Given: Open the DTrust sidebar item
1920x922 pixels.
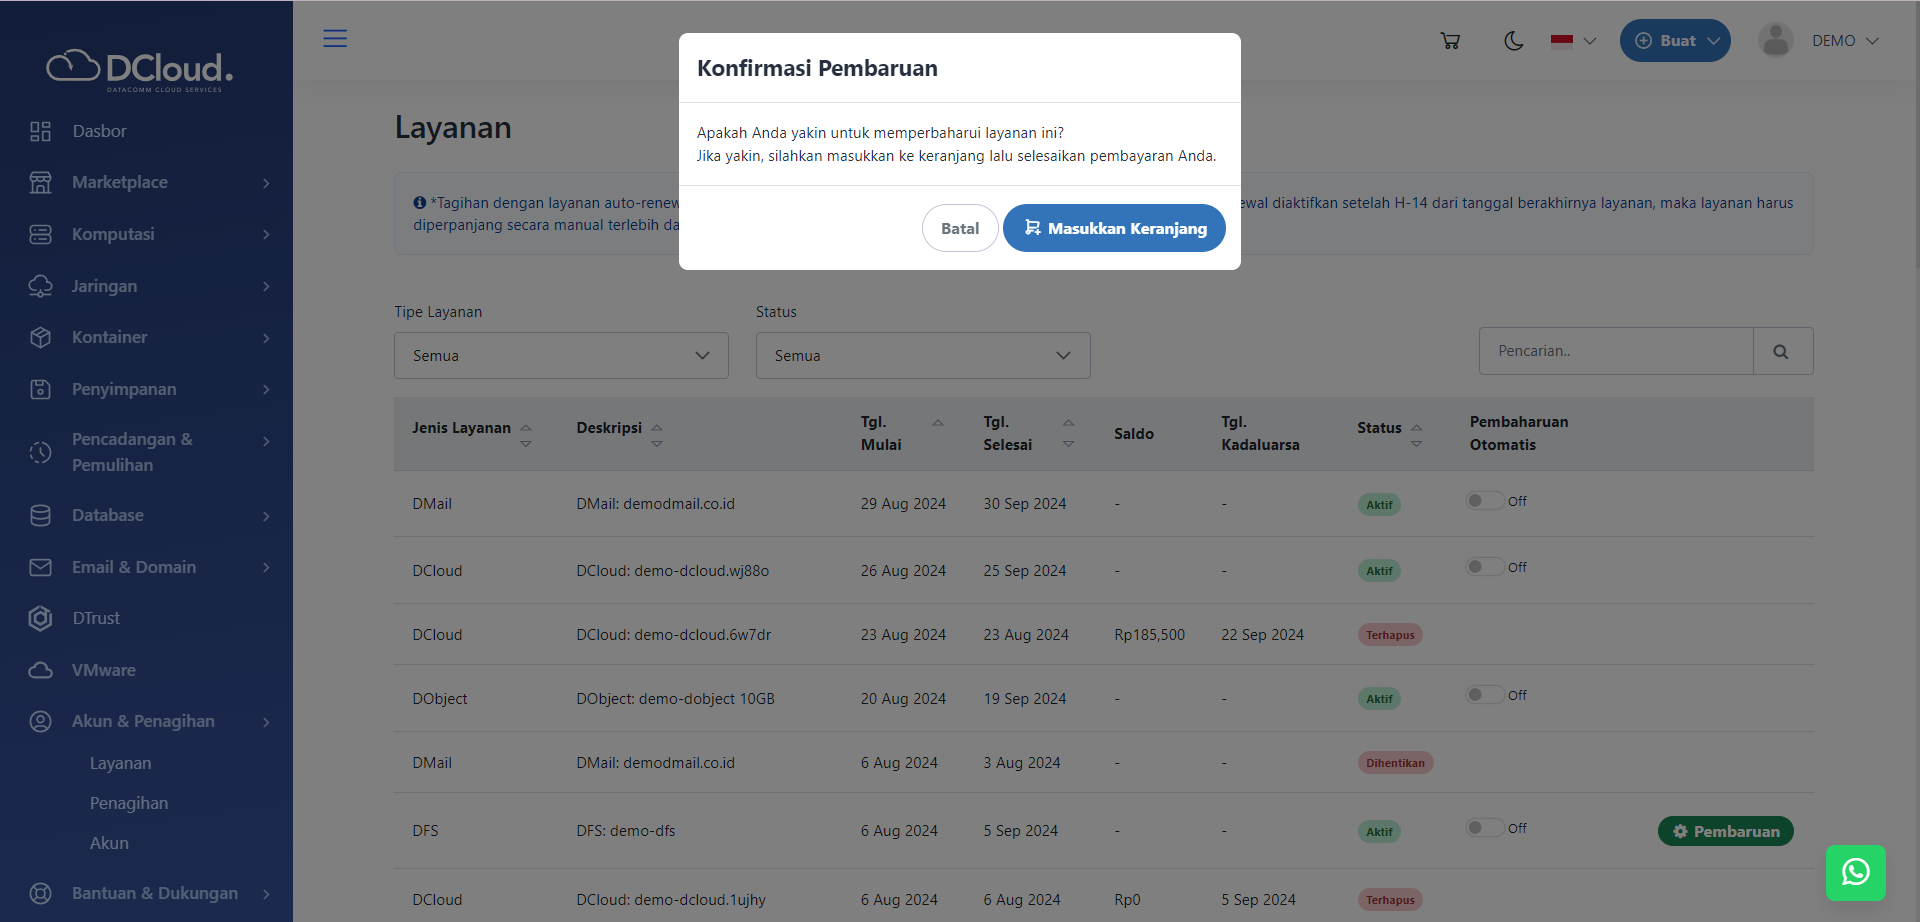Looking at the screenshot, I should [x=96, y=618].
